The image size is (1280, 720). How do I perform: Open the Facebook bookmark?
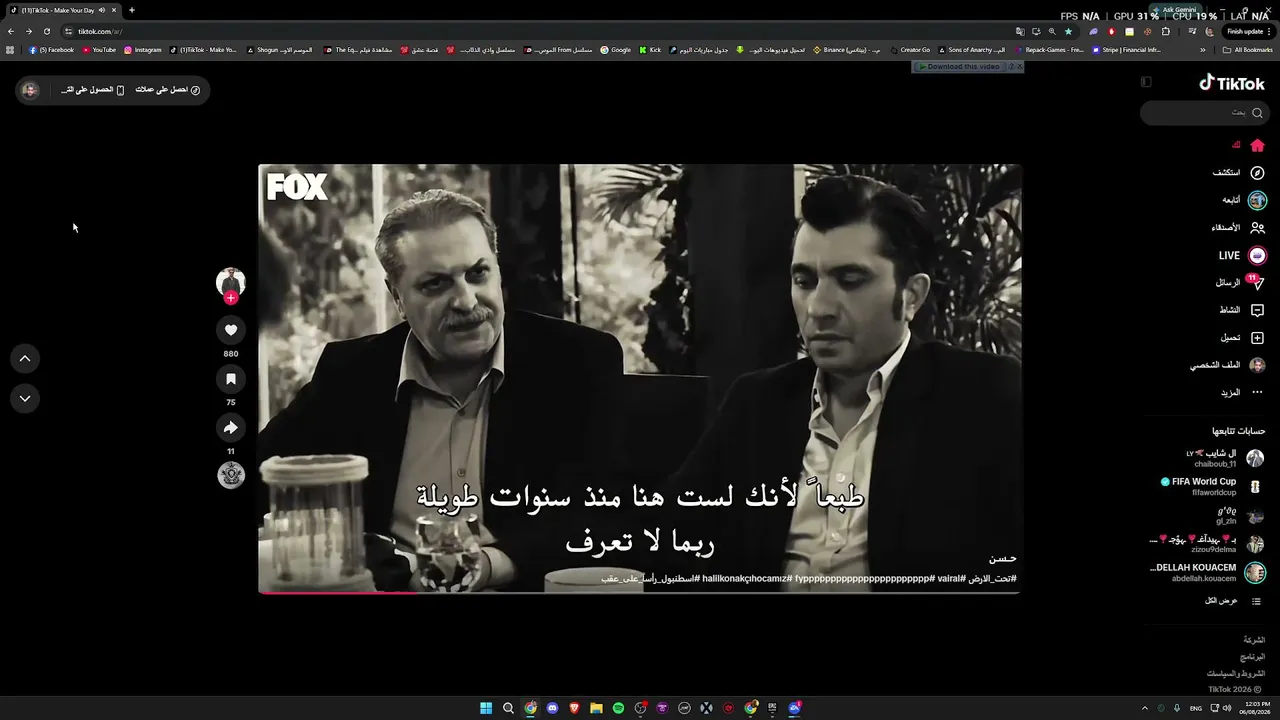(51, 50)
